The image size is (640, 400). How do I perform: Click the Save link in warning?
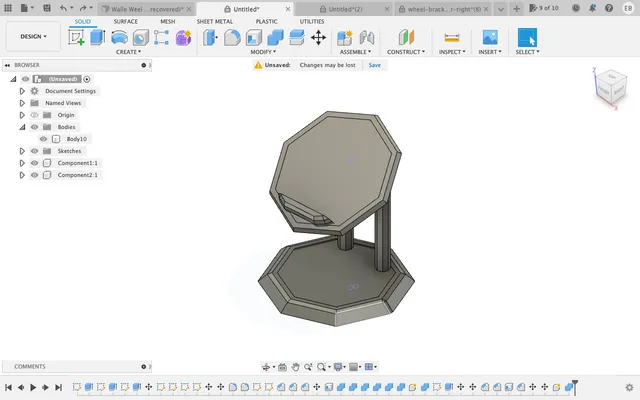click(x=374, y=65)
